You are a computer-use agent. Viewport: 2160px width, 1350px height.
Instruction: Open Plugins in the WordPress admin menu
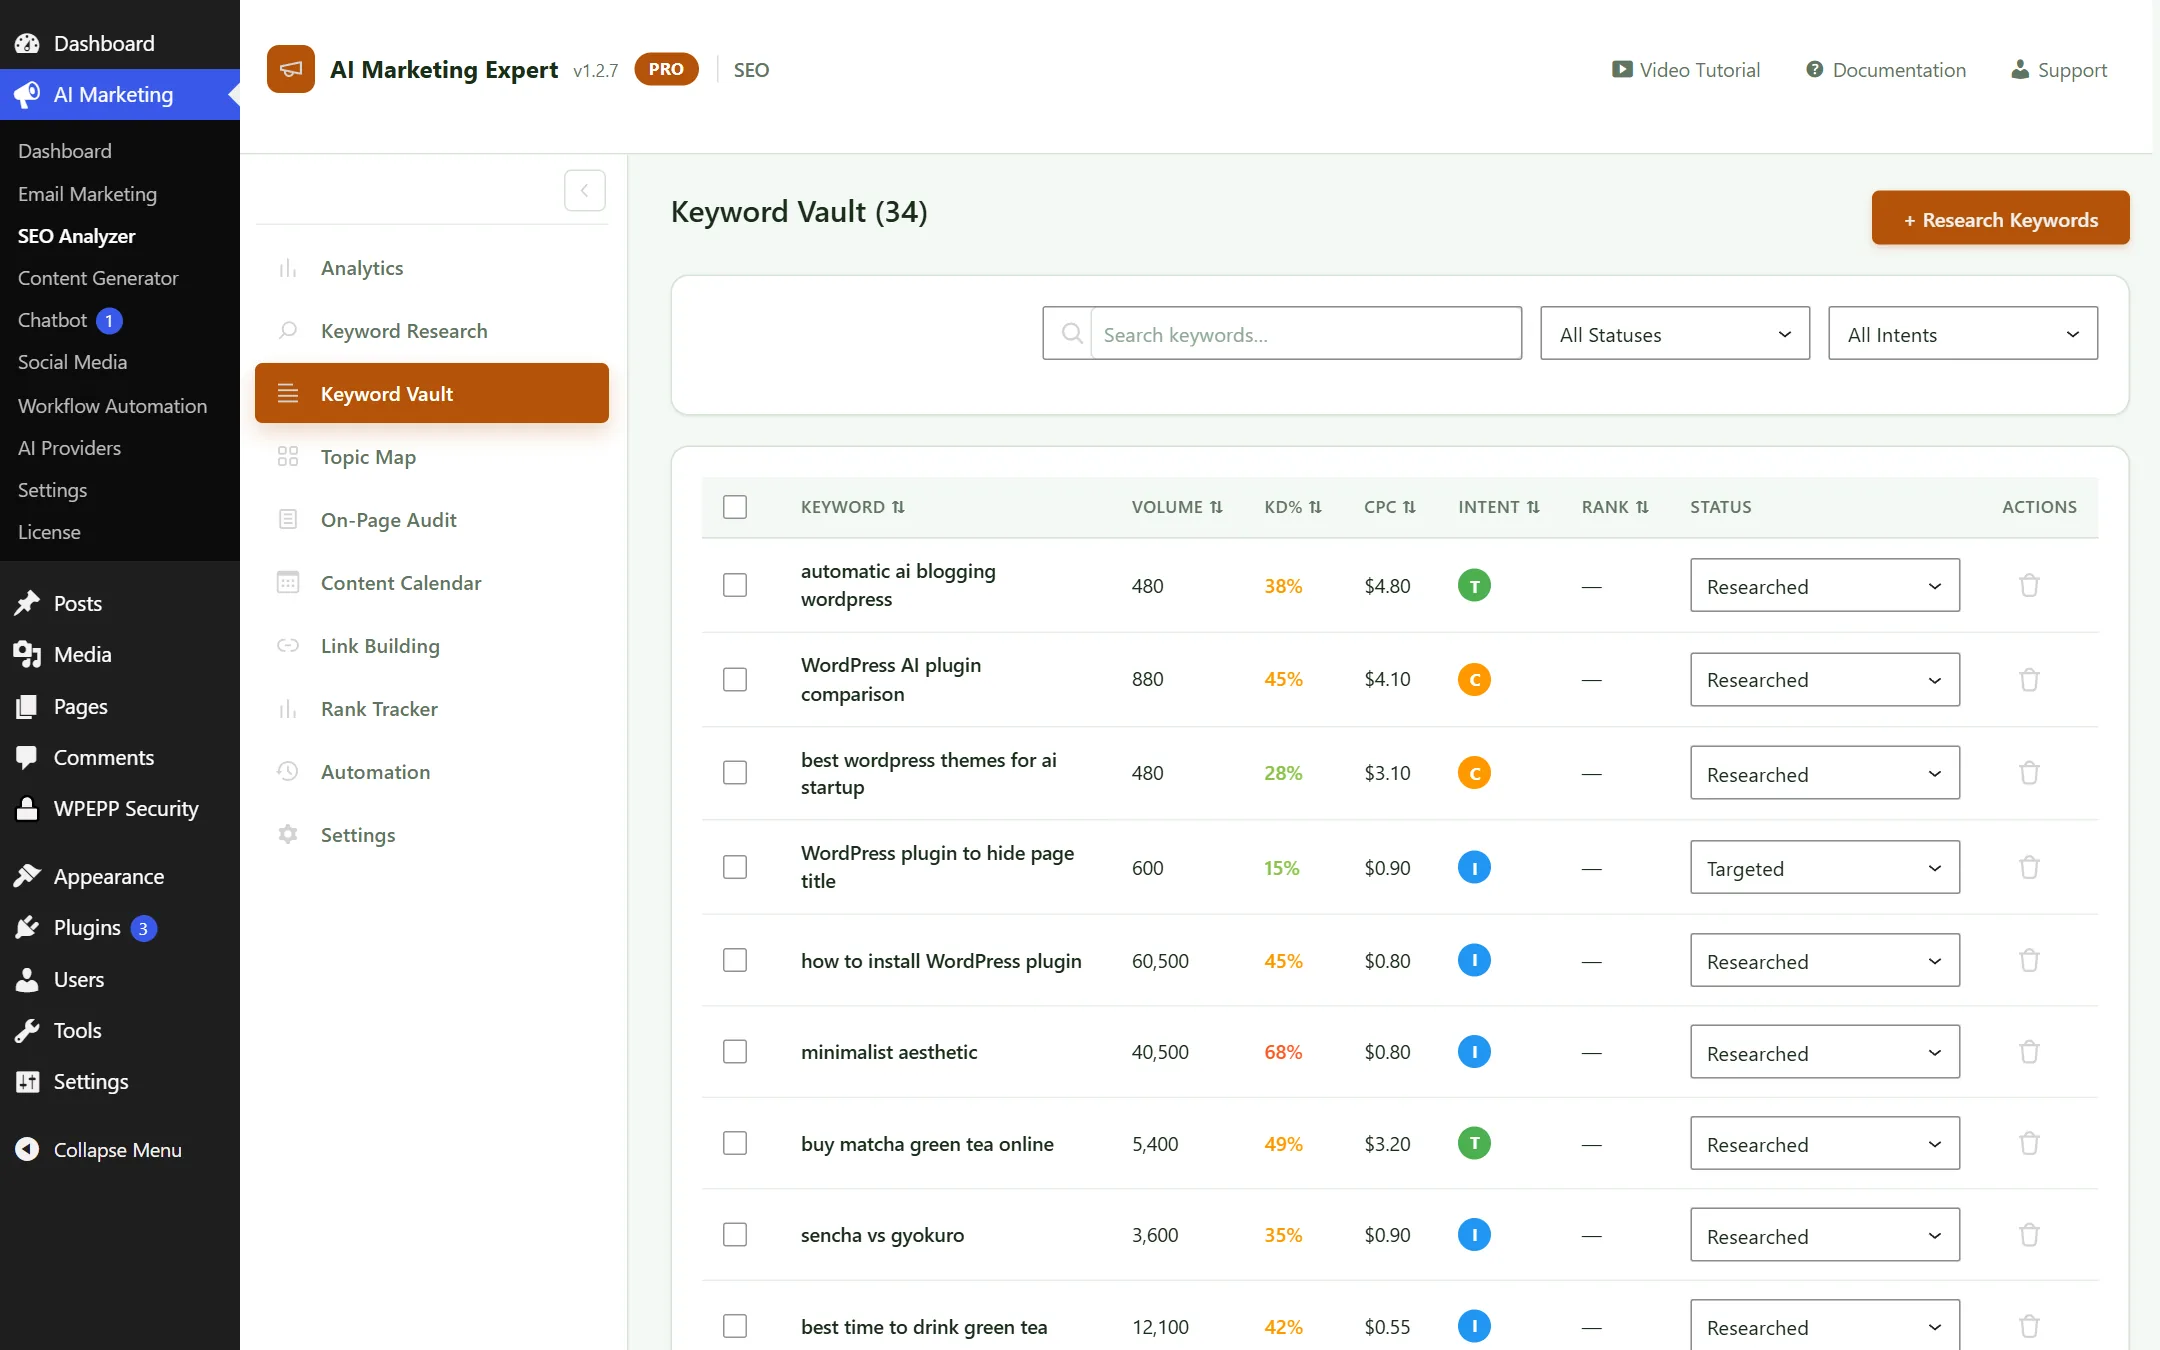point(87,928)
